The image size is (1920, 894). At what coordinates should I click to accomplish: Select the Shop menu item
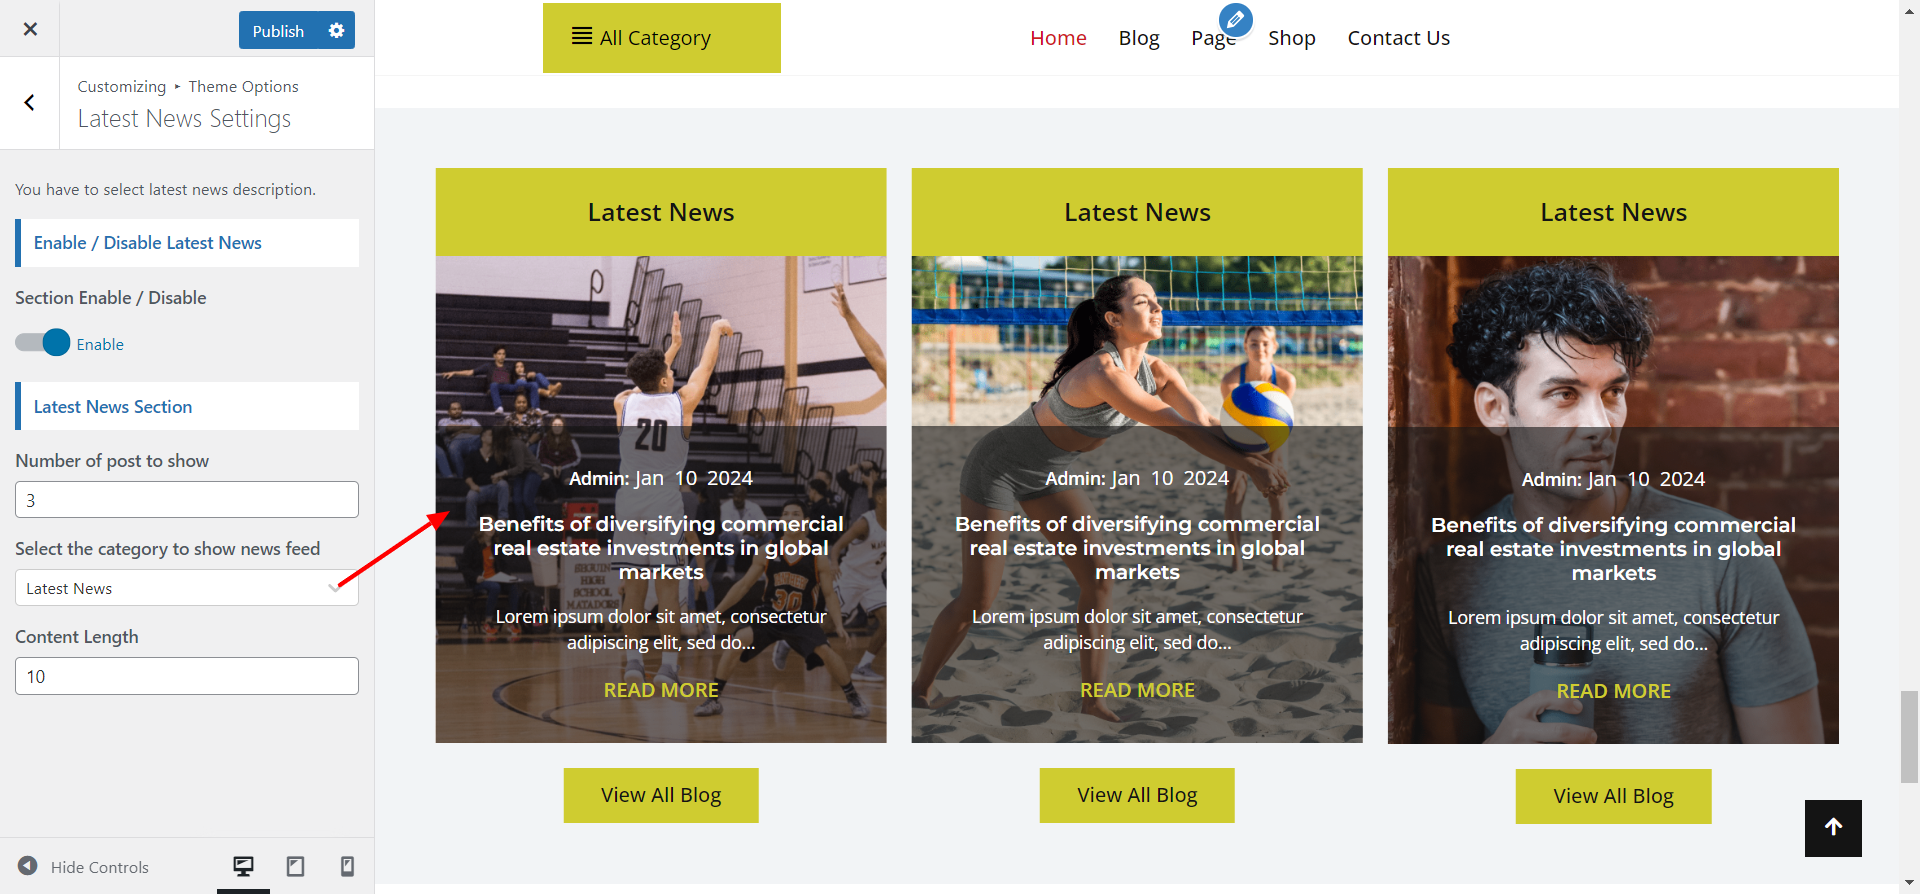click(x=1291, y=38)
